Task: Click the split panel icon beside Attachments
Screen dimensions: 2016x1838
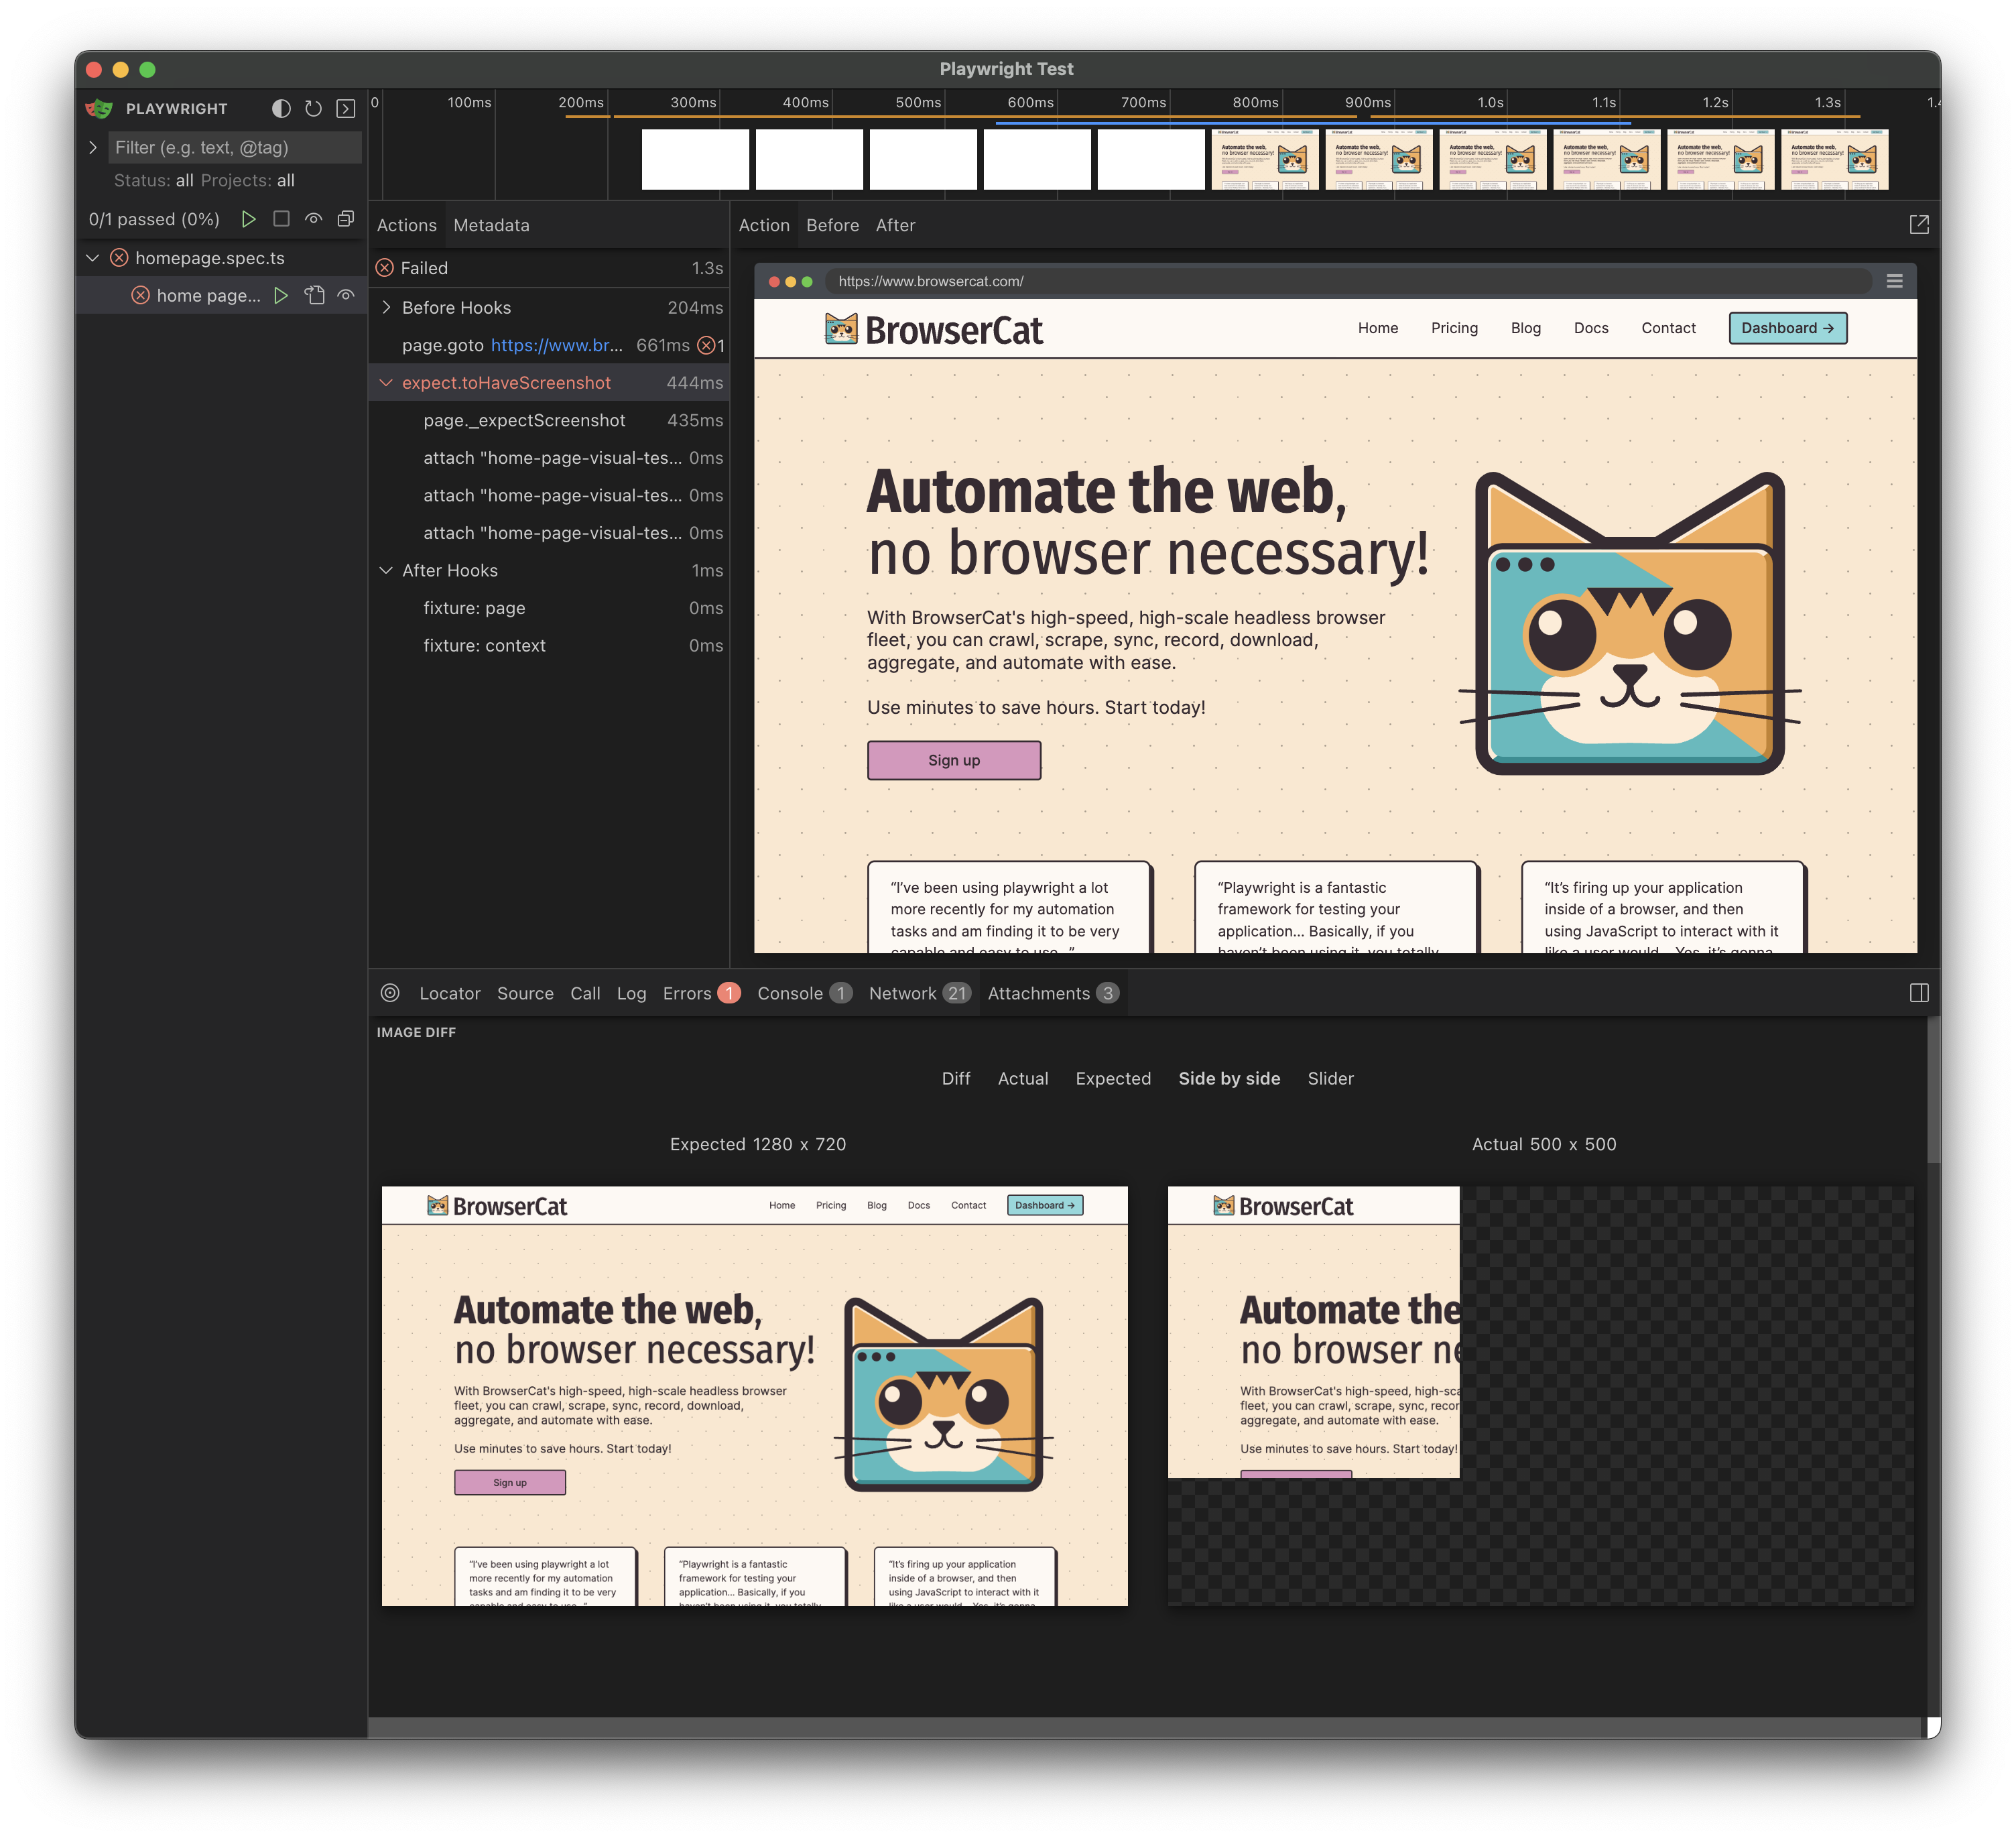Action: click(1919, 993)
